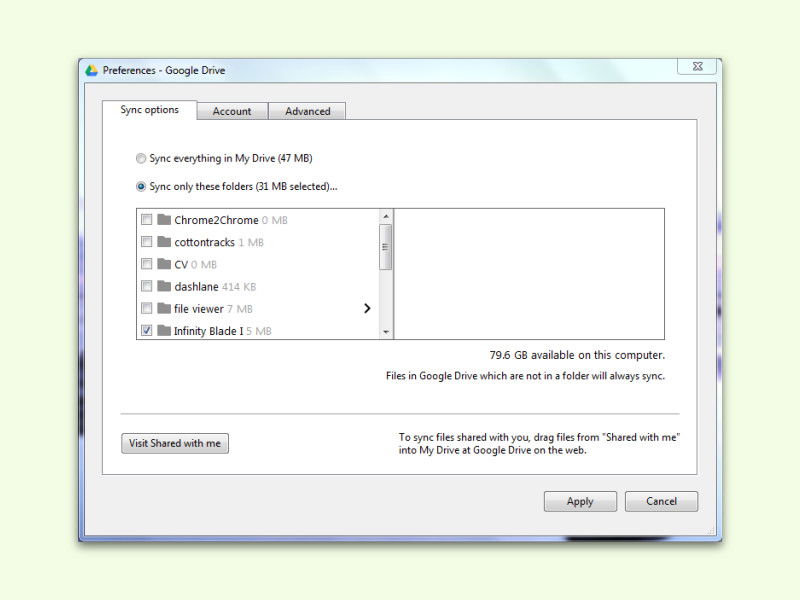The image size is (800, 600).
Task: Click the Infinity Blade I folder icon
Action: [164, 331]
